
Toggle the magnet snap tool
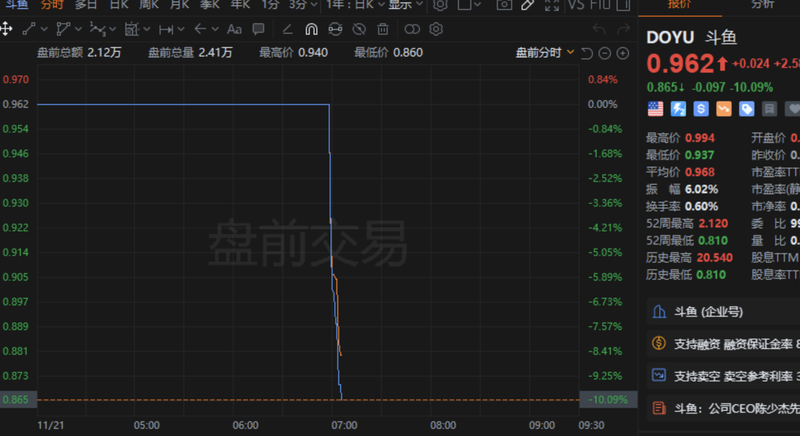(311, 29)
